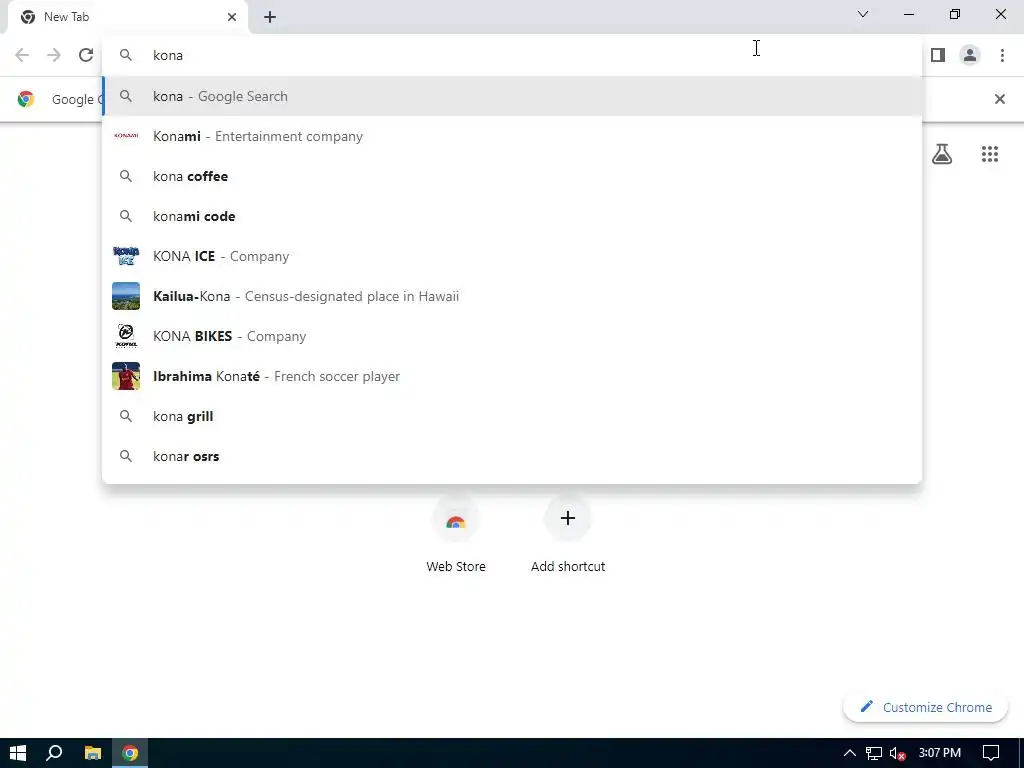Select the New Tab tab

point(127,17)
